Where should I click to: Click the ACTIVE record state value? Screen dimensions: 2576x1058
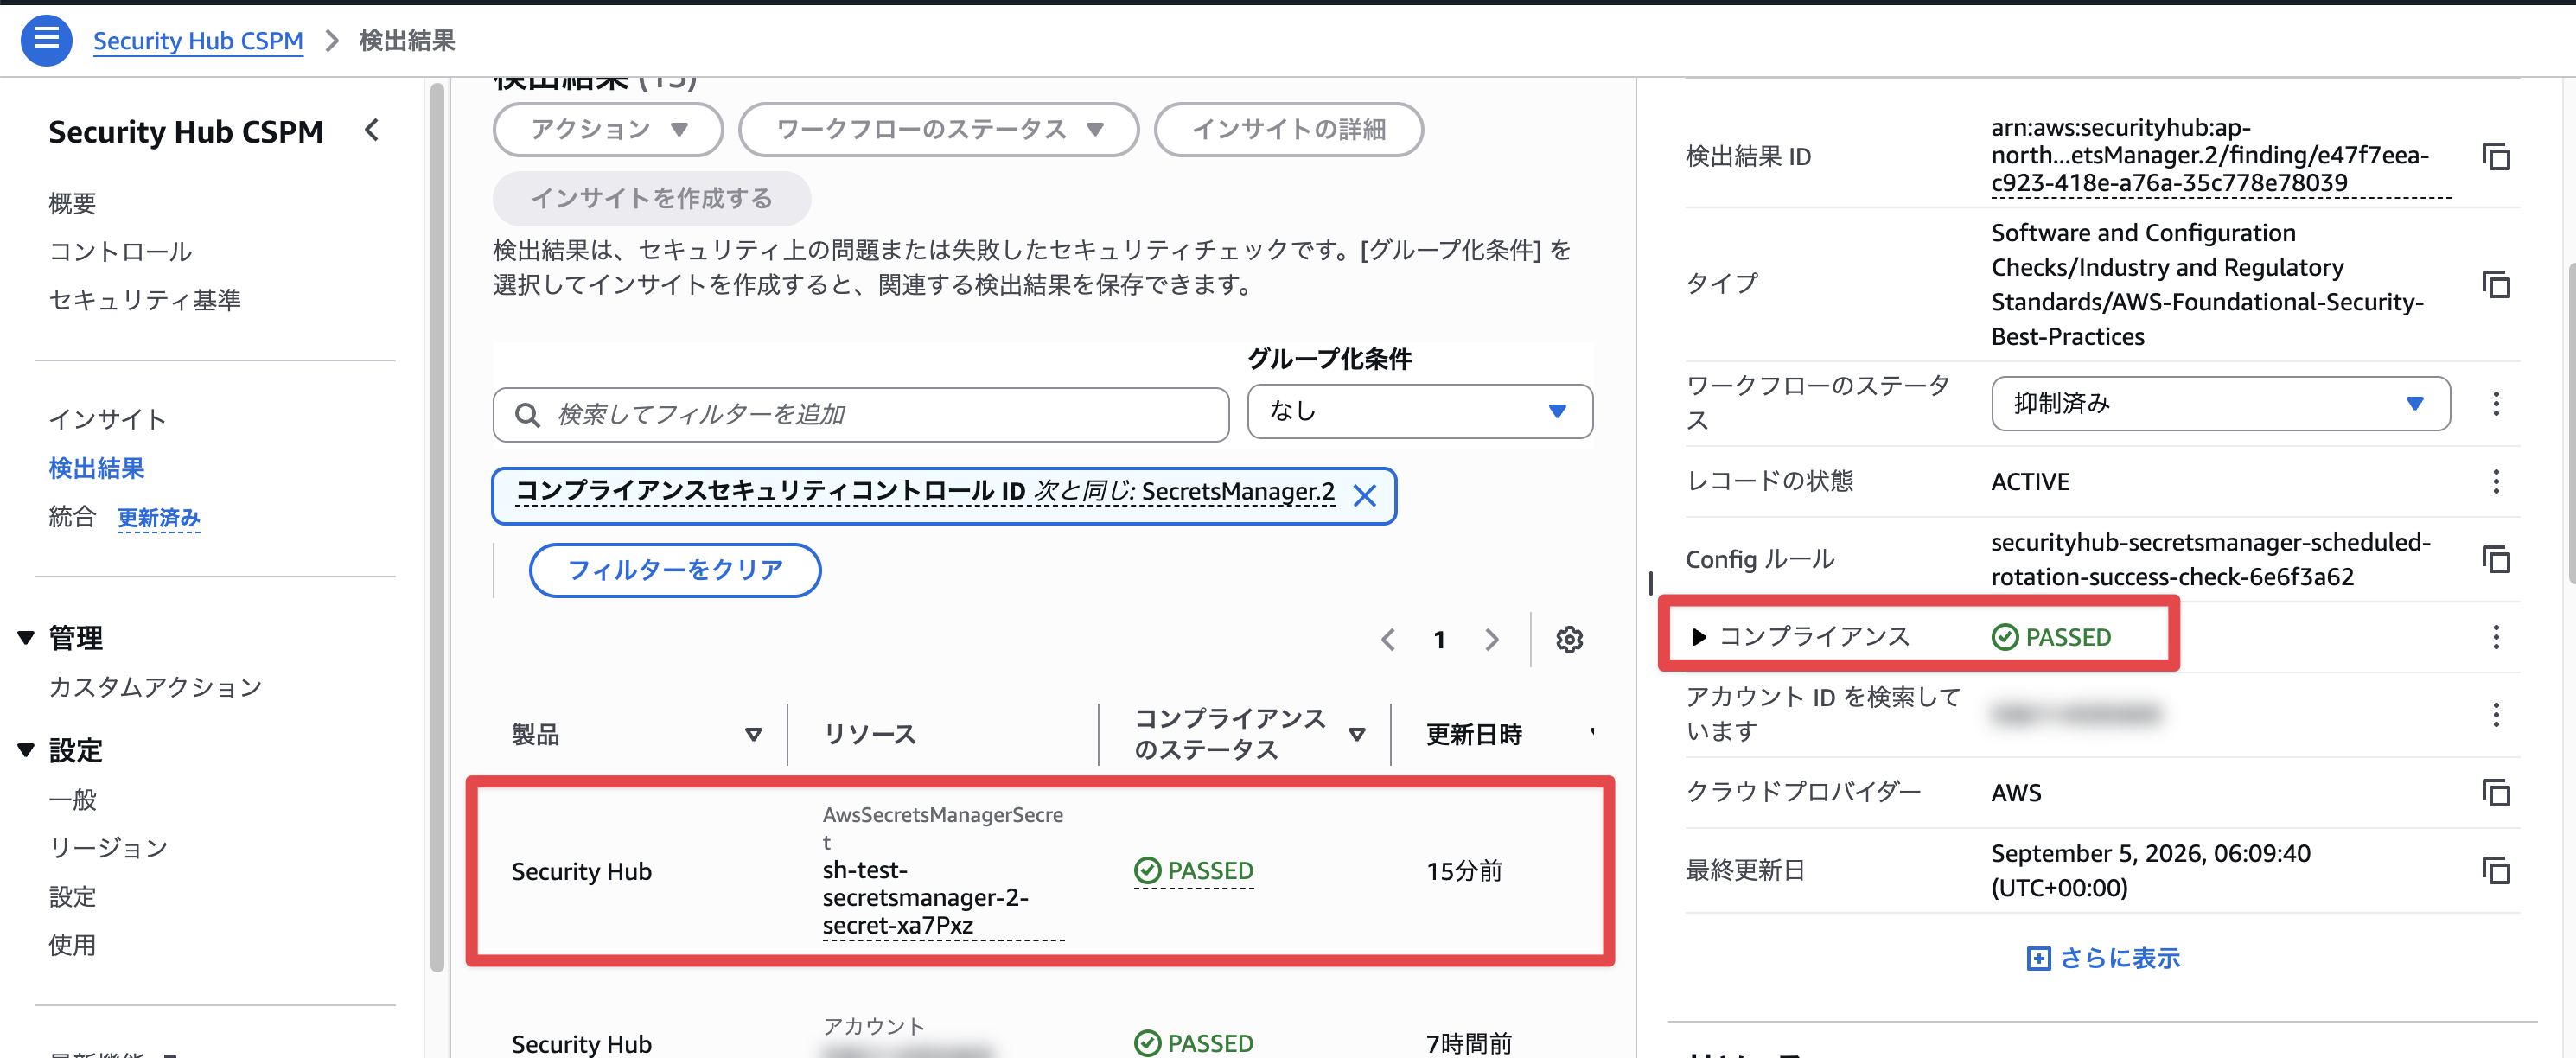pos(2030,481)
